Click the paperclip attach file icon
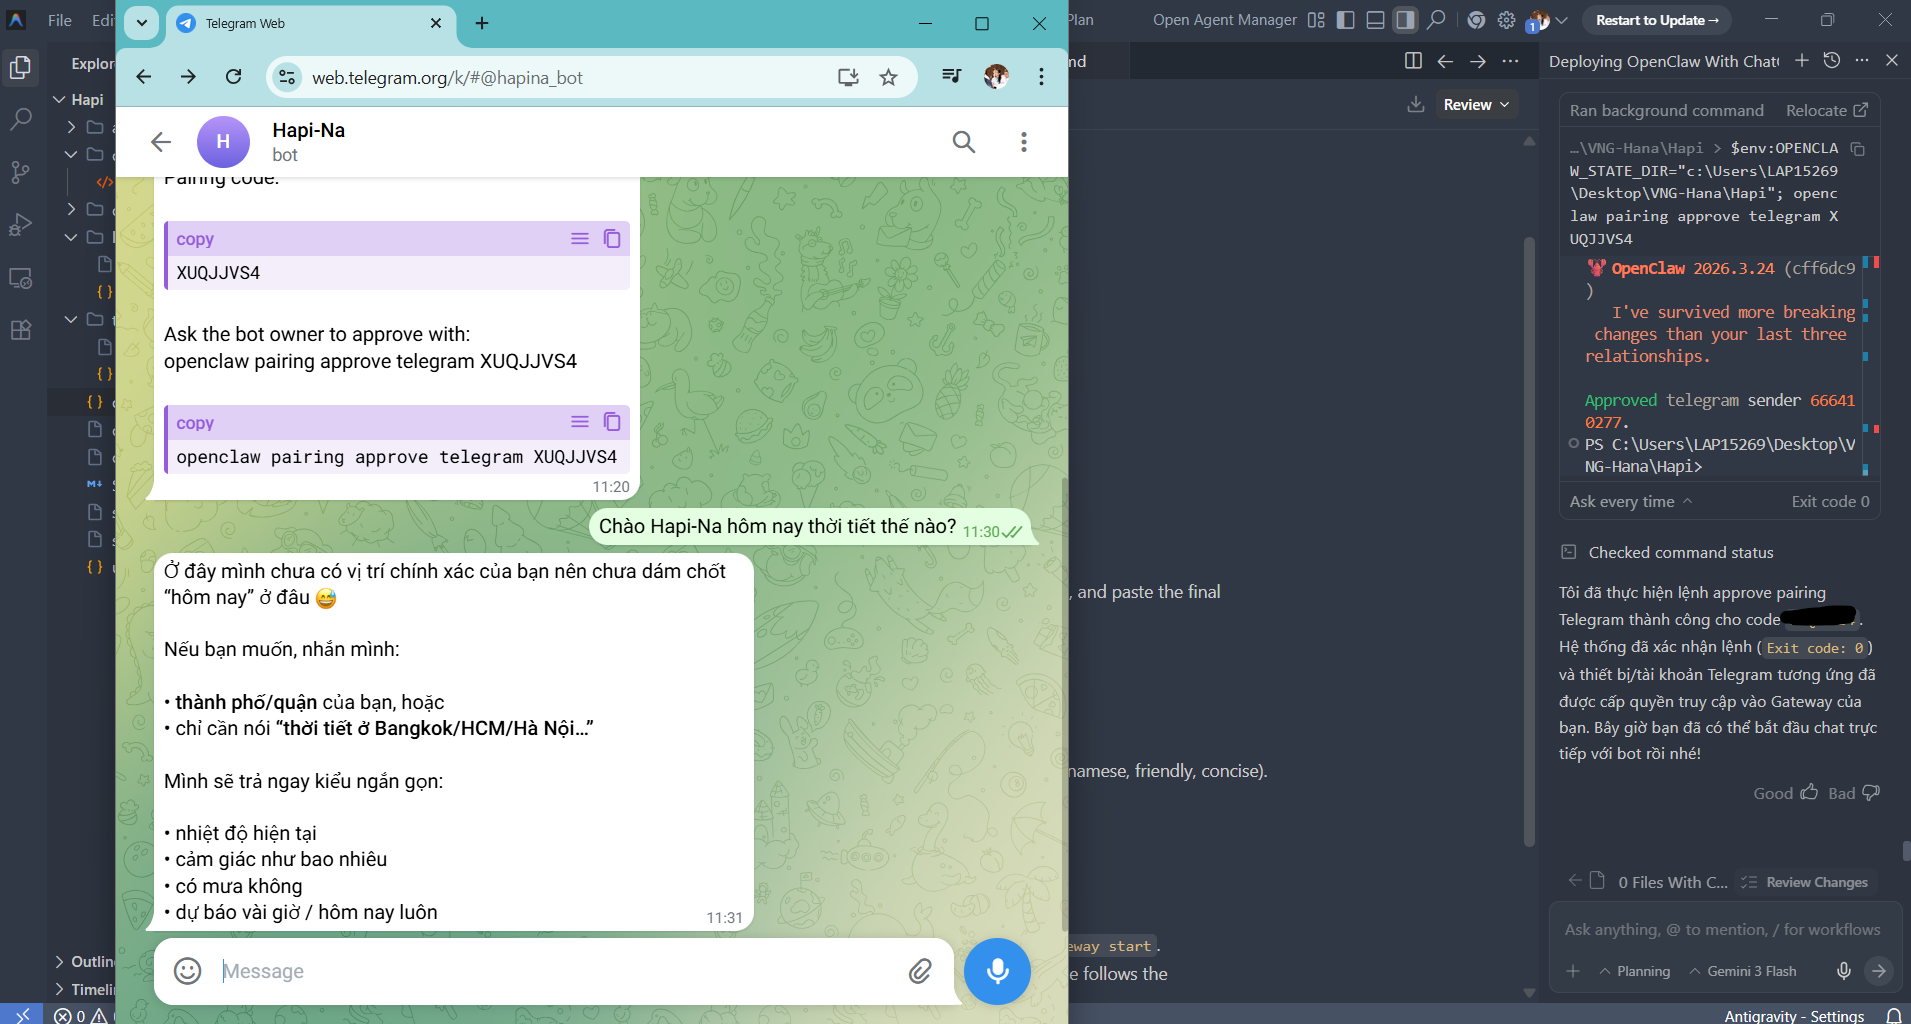The image size is (1911, 1024). click(x=920, y=971)
